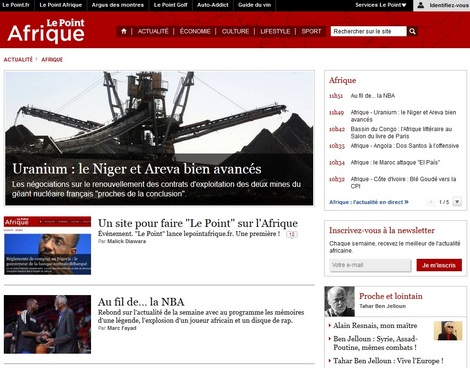The height and width of the screenshot is (368, 470).
Task: Open the Le Point Afrique logo
Action: click(46, 31)
